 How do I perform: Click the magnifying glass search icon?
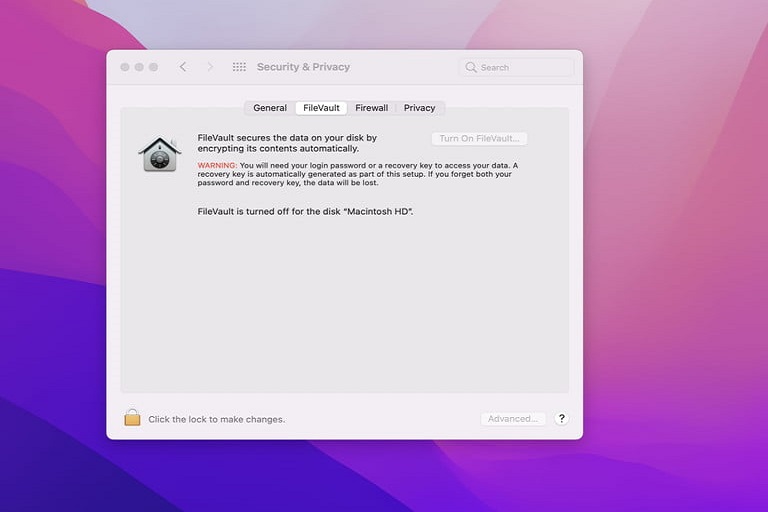471,68
